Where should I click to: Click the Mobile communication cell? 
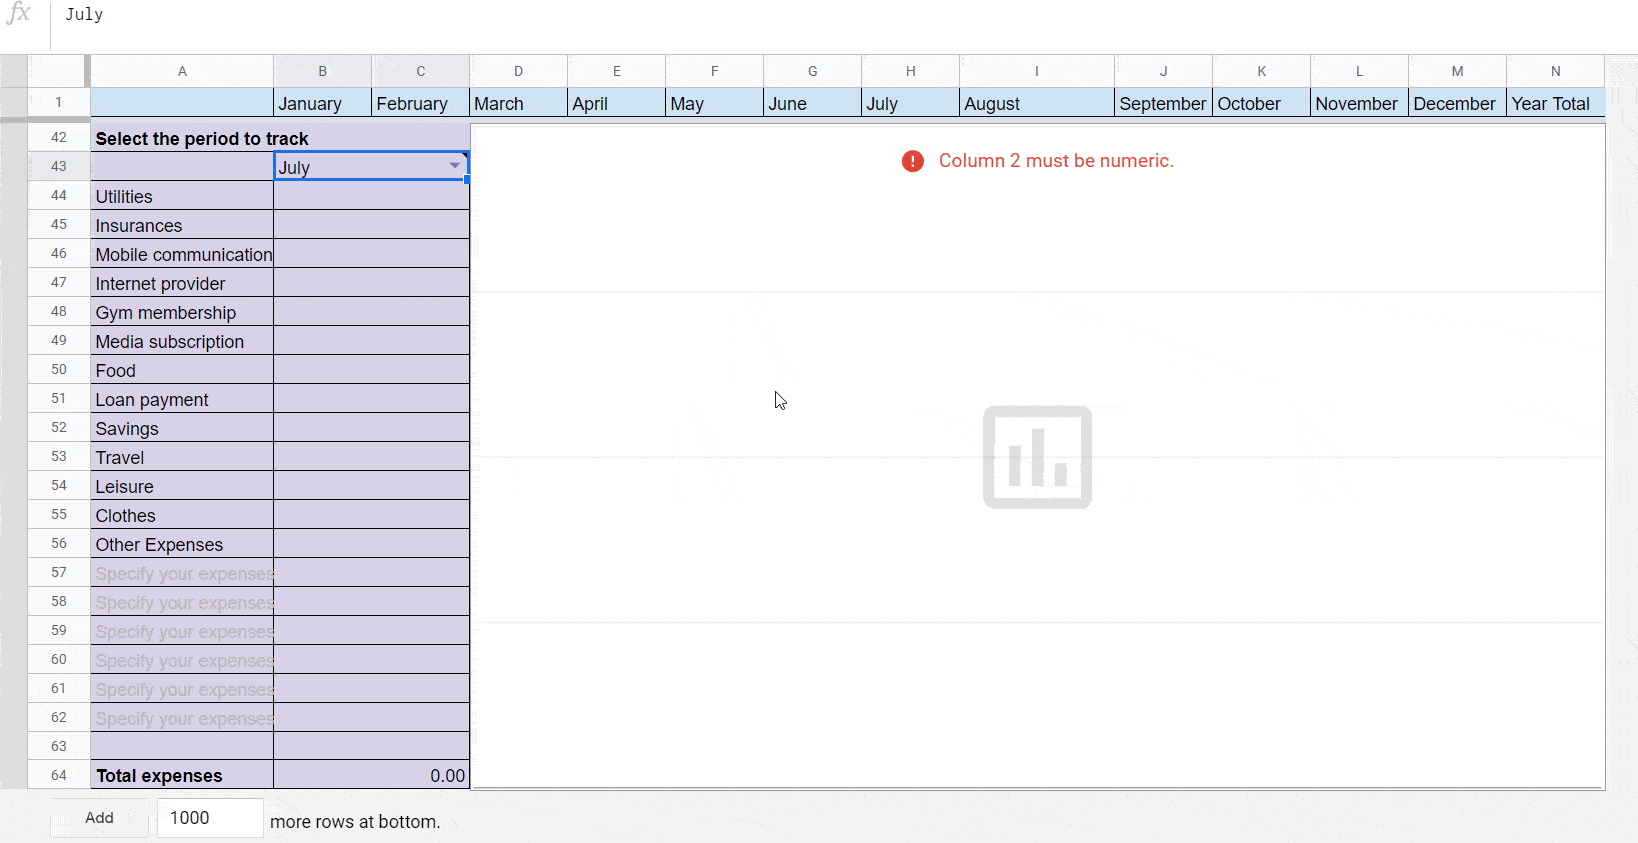click(182, 254)
